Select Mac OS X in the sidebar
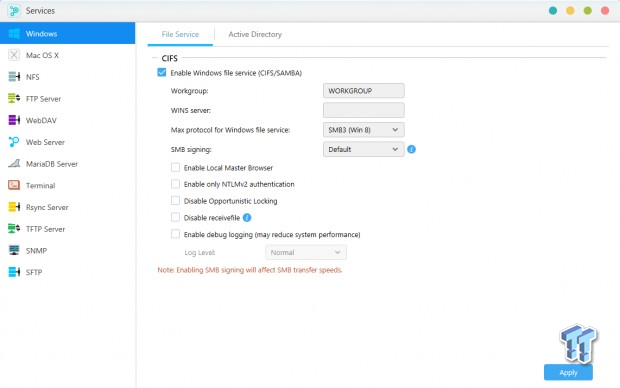620x388 pixels. click(68, 55)
